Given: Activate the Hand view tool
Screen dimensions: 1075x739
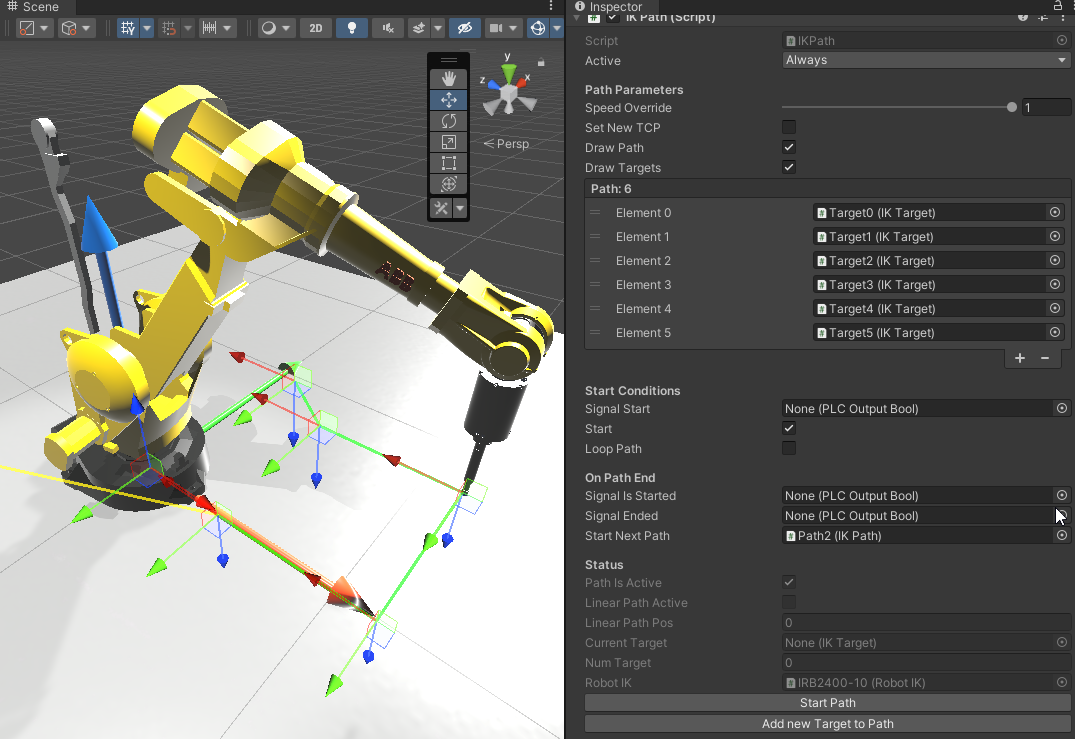Looking at the screenshot, I should point(448,78).
